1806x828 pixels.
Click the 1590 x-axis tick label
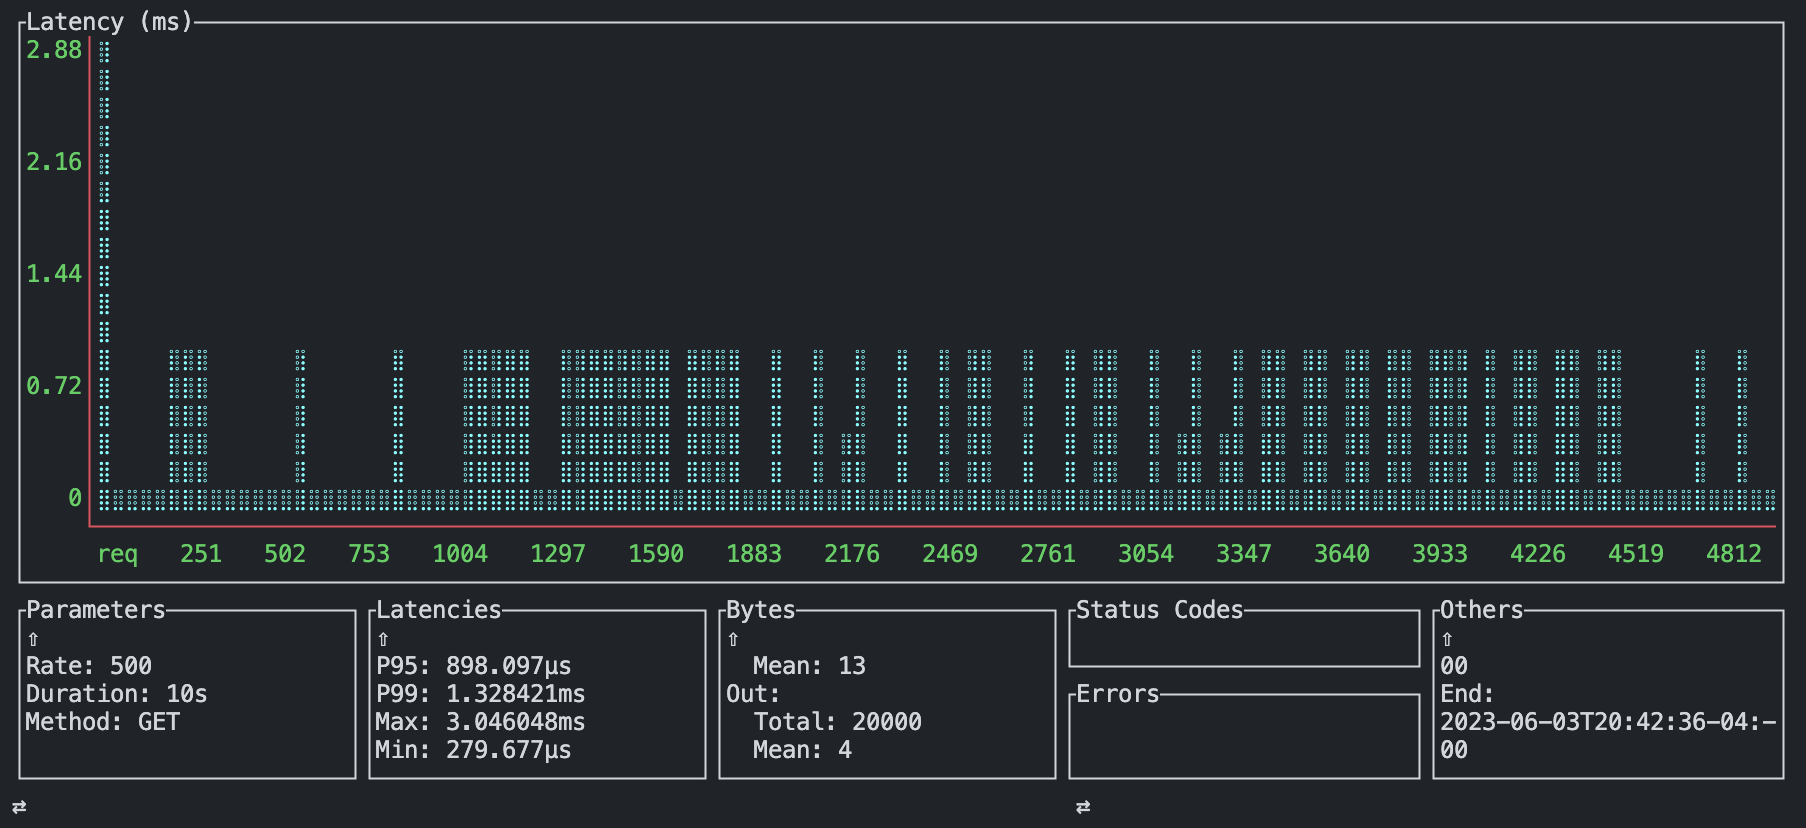point(656,554)
